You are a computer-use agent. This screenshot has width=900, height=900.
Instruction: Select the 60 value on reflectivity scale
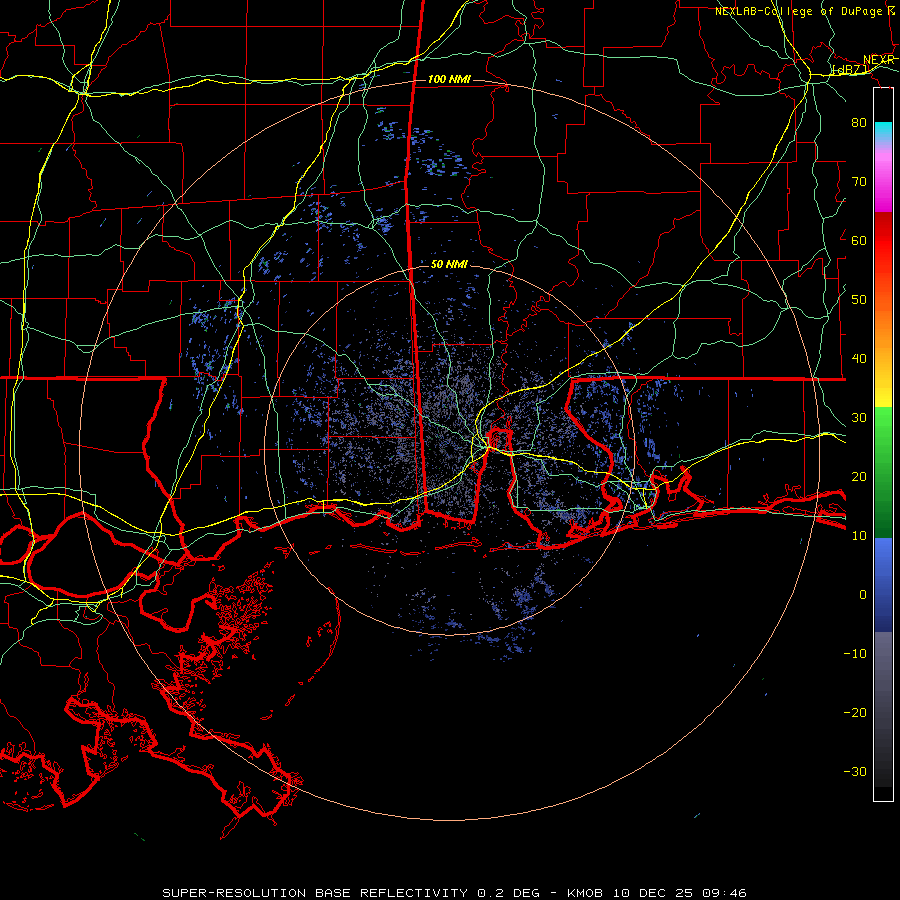(x=859, y=240)
